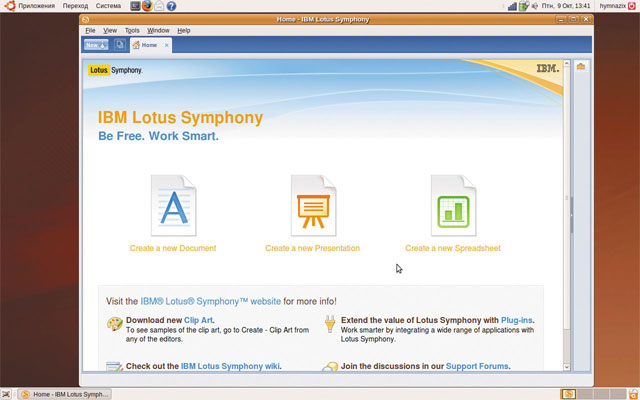This screenshot has height=400, width=640.
Task: Select the first workspace in switcher
Action: pos(568,394)
